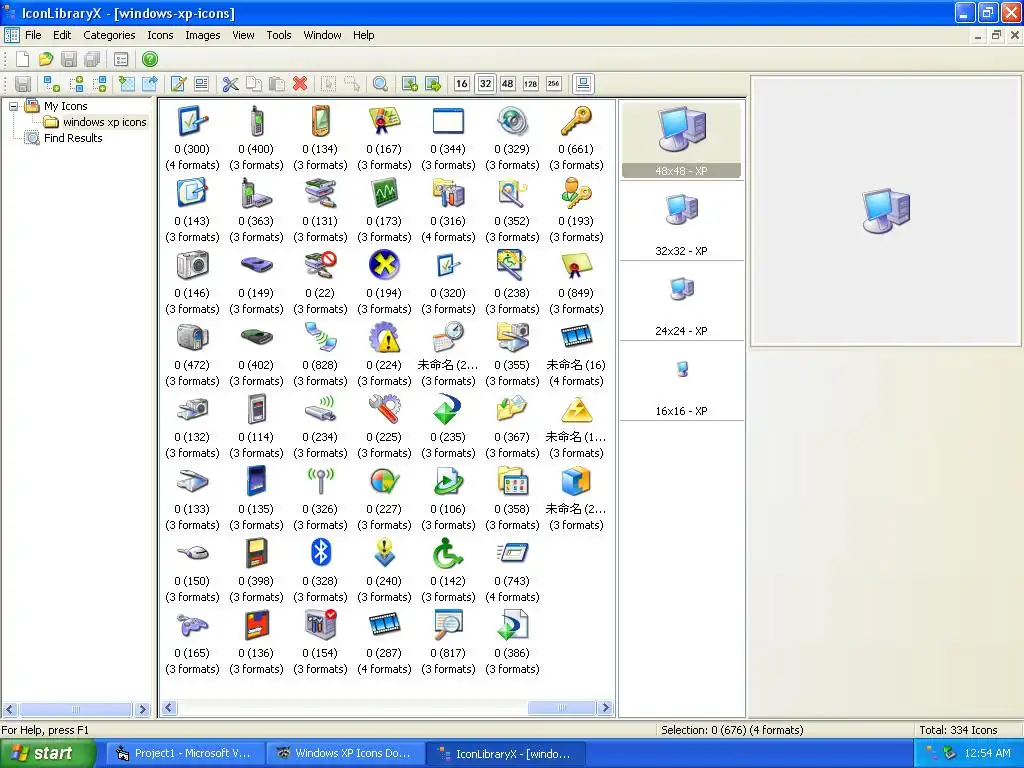Open the magnifier search tool
Viewport: 1024px width, 768px height.
click(380, 84)
